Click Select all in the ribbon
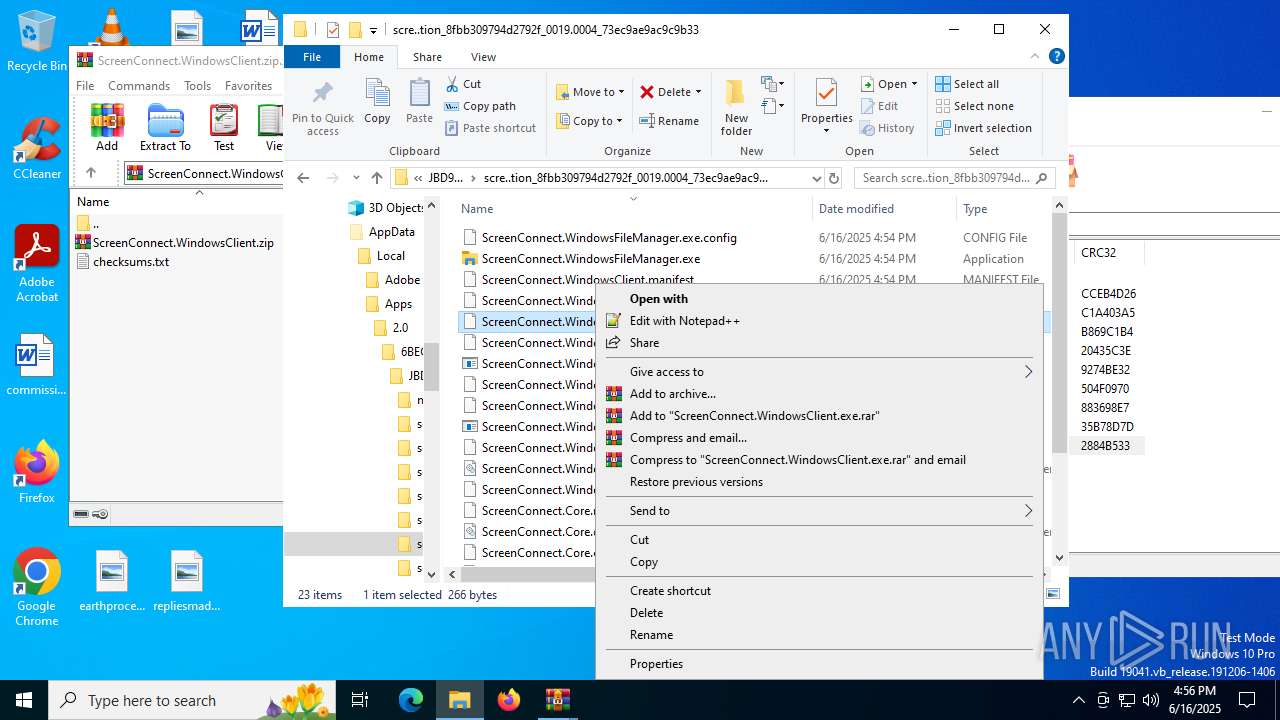 click(967, 84)
